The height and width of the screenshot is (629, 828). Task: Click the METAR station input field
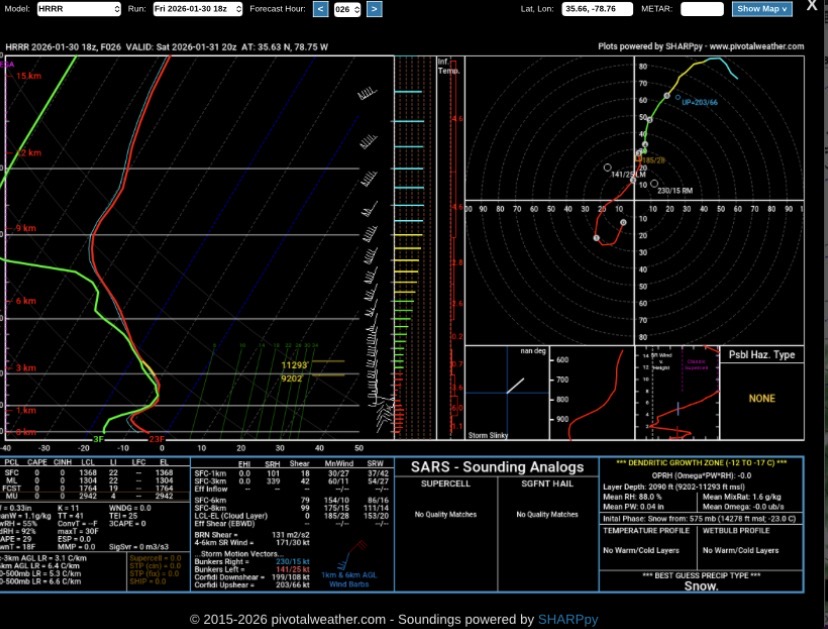[x=701, y=9]
